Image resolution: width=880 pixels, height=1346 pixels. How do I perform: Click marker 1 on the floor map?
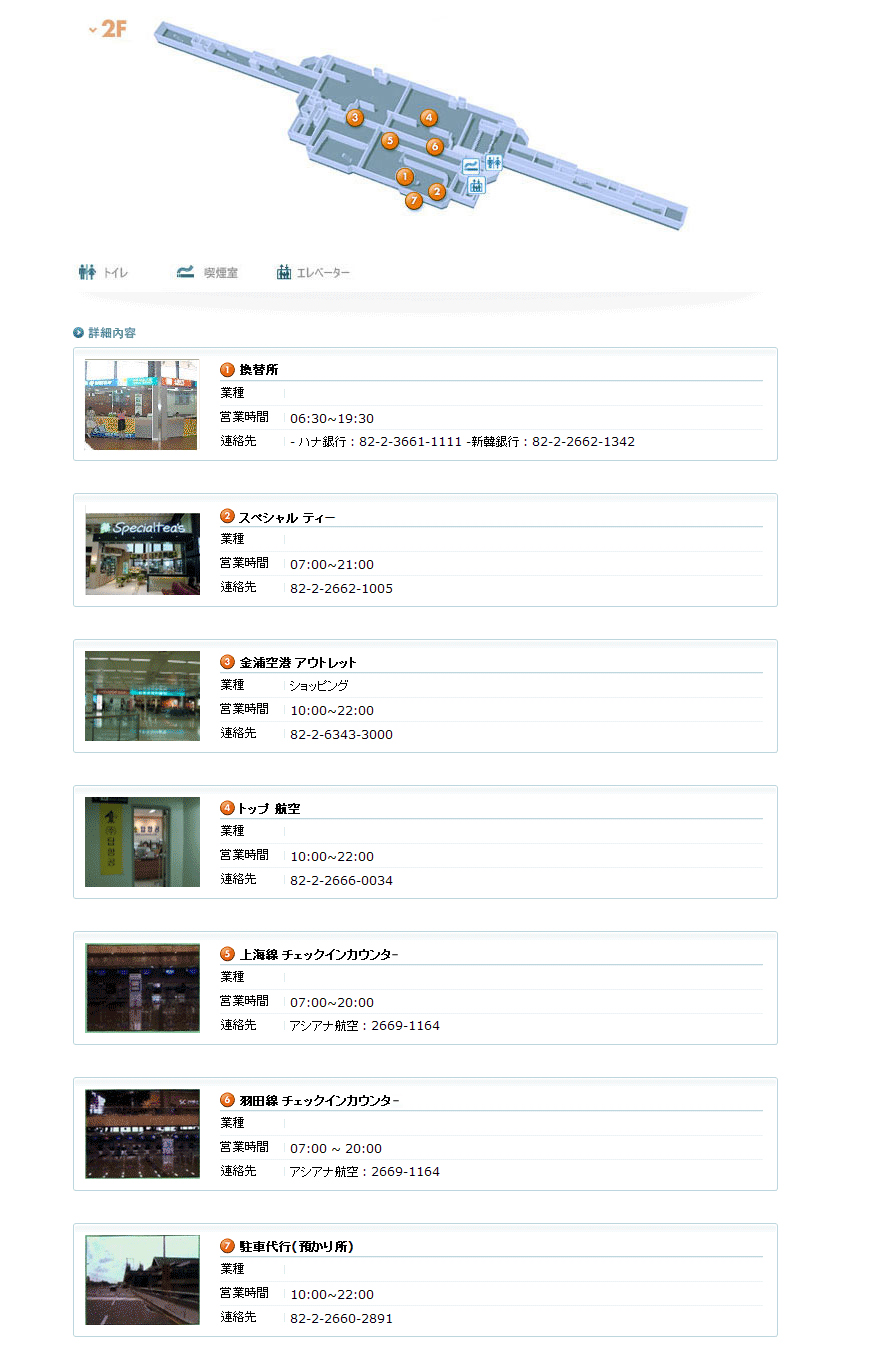pyautogui.click(x=404, y=177)
